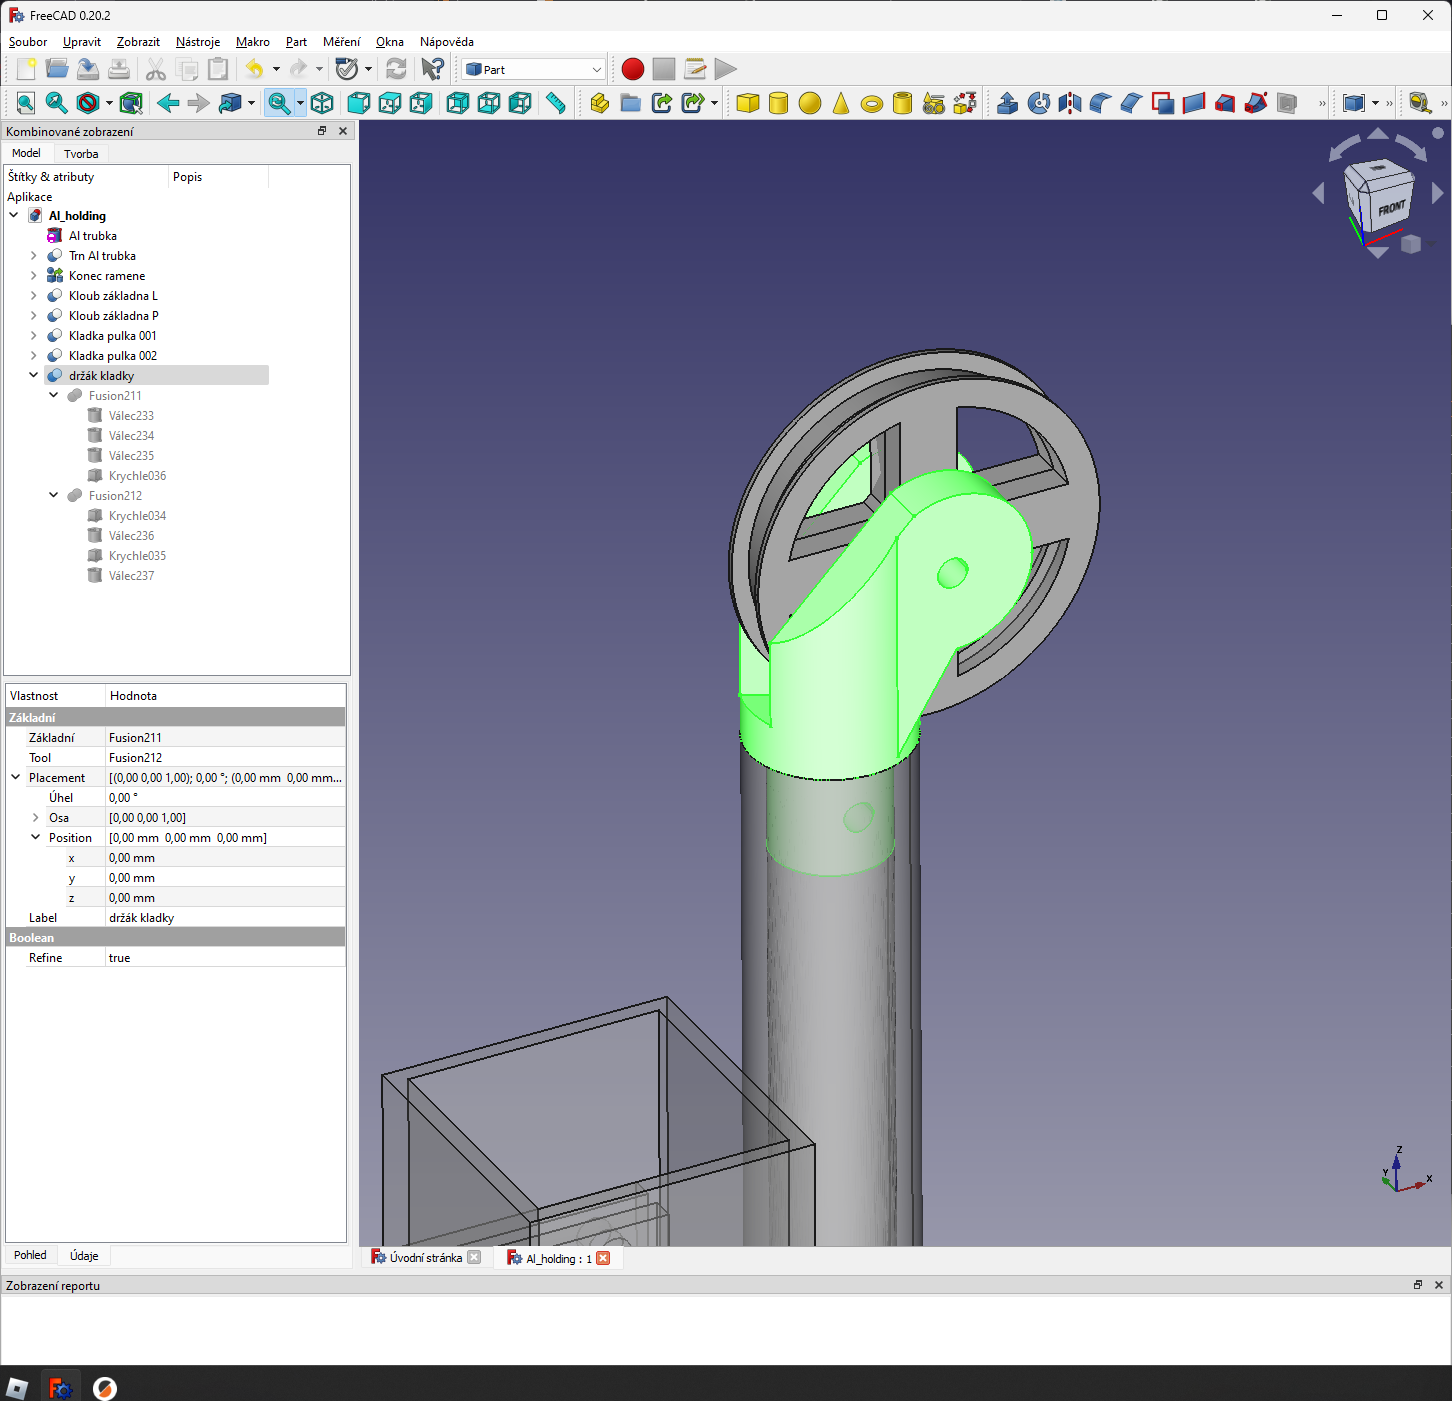
Task: Open the What's This help pointer
Action: (432, 69)
